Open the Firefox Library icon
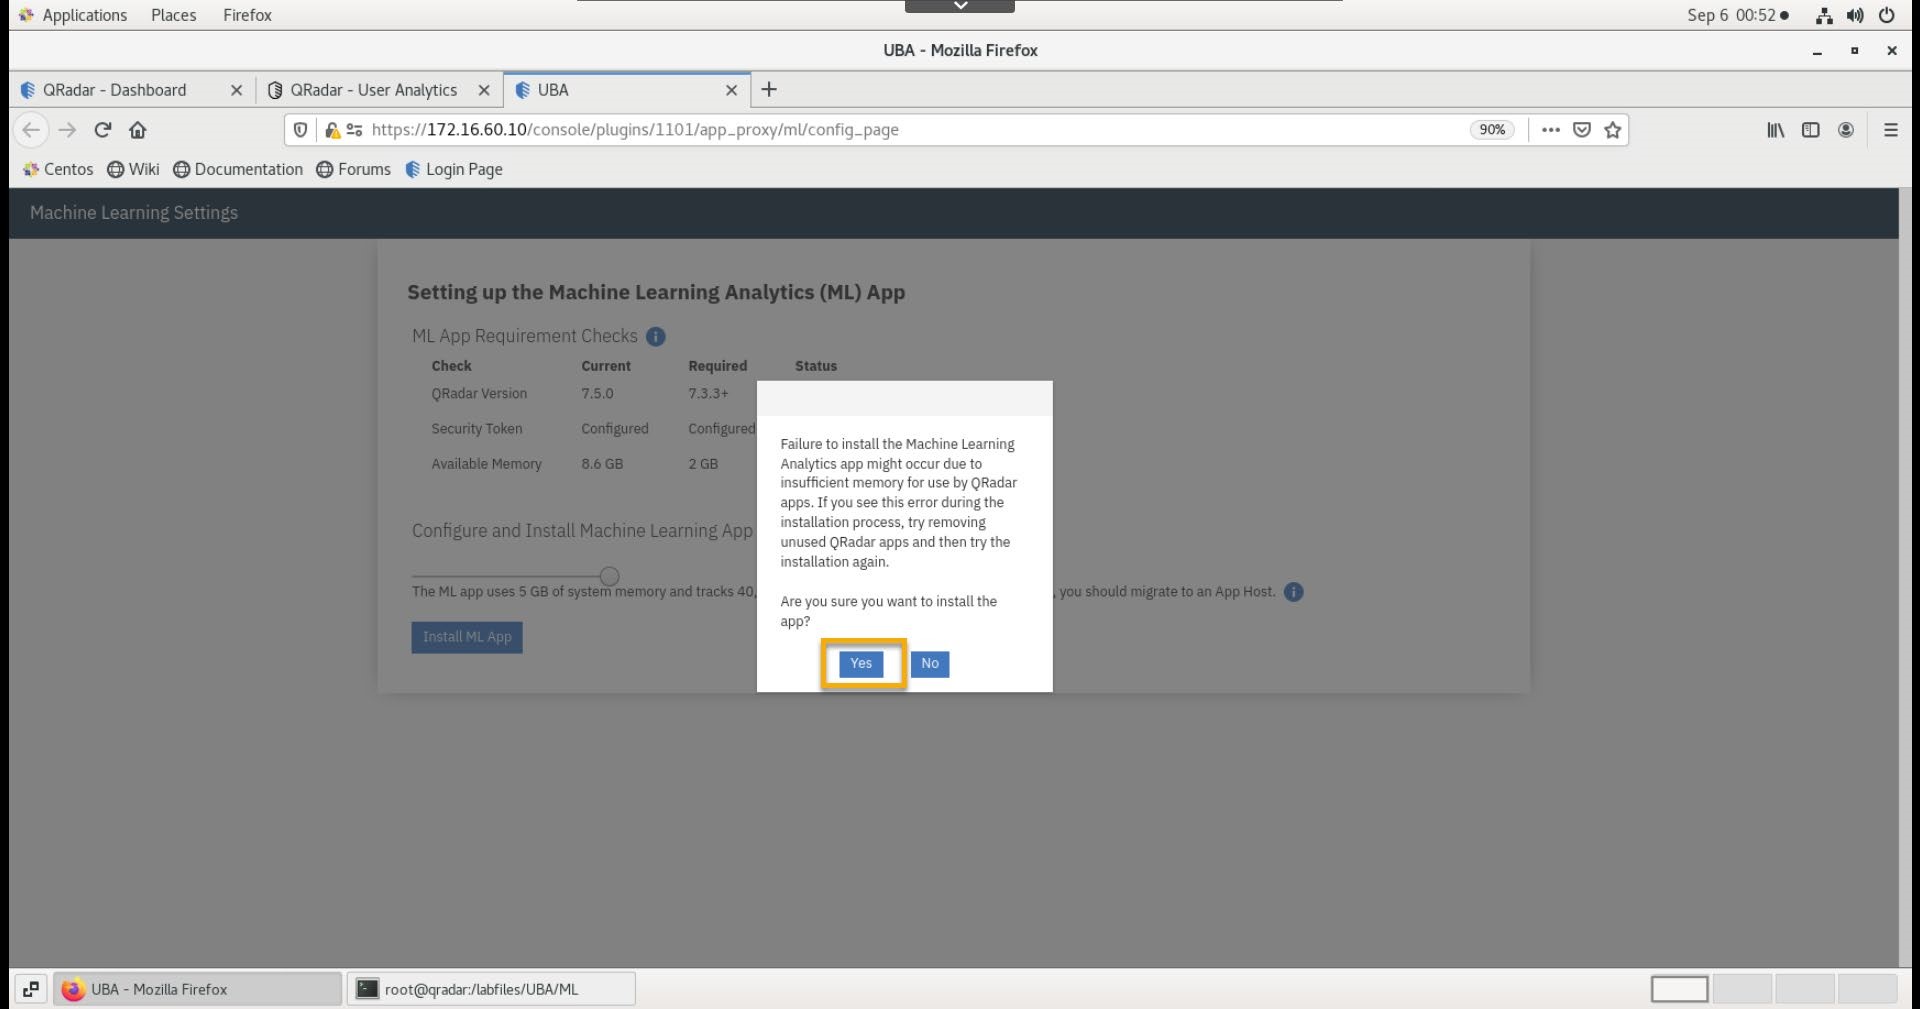The width and height of the screenshot is (1920, 1009). [x=1776, y=130]
